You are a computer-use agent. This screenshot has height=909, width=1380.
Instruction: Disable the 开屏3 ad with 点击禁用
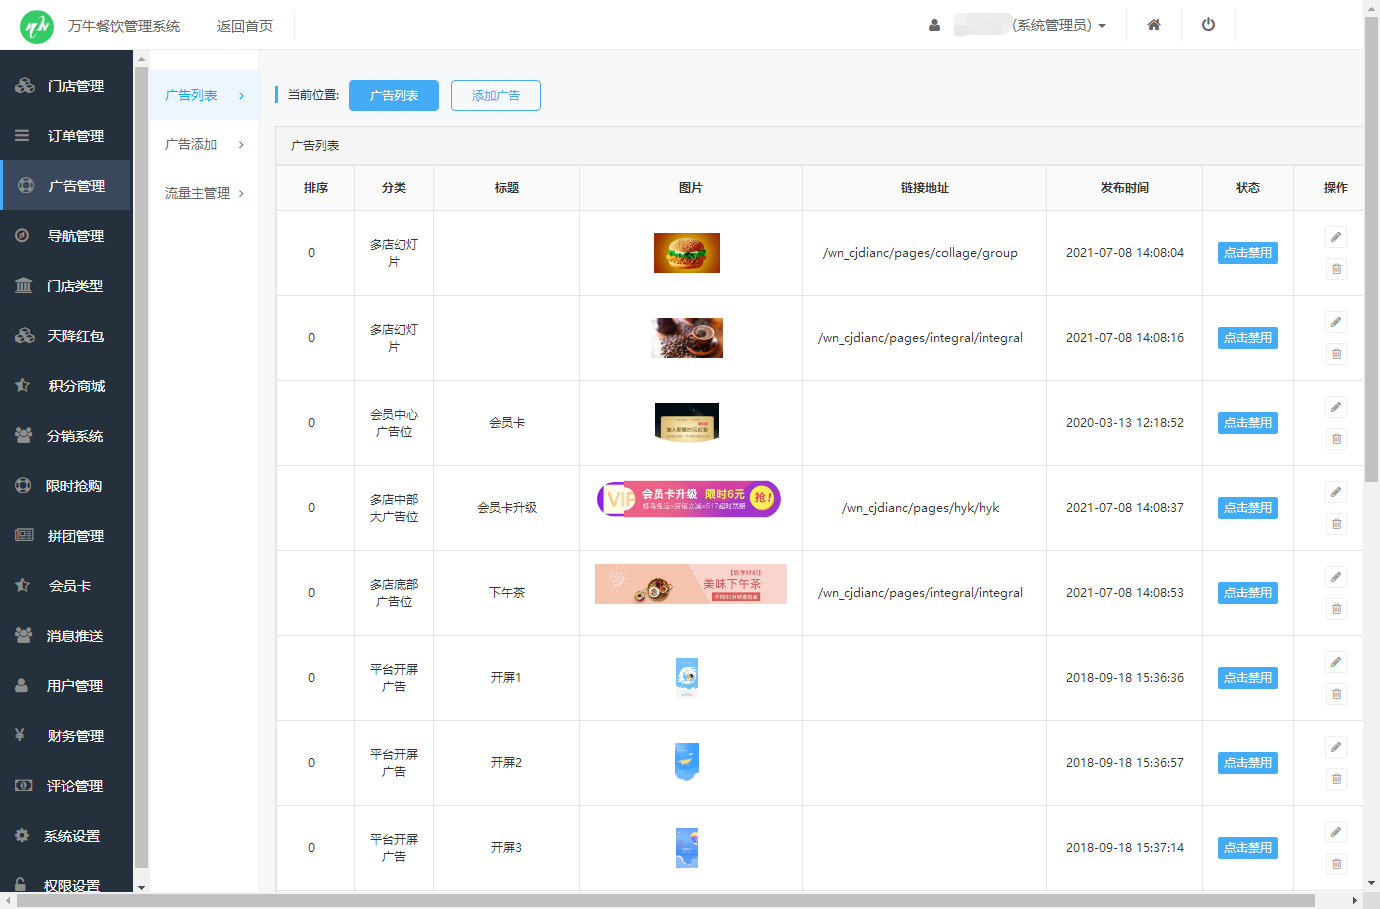(1247, 848)
